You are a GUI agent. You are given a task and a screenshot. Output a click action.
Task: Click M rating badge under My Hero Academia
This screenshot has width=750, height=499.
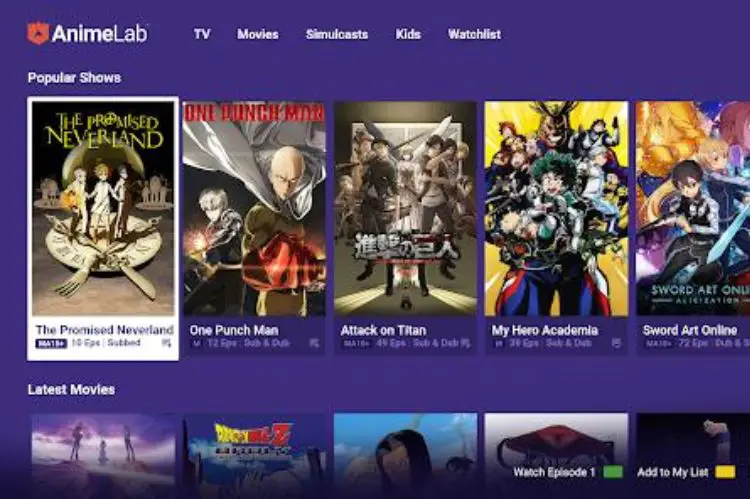point(498,343)
